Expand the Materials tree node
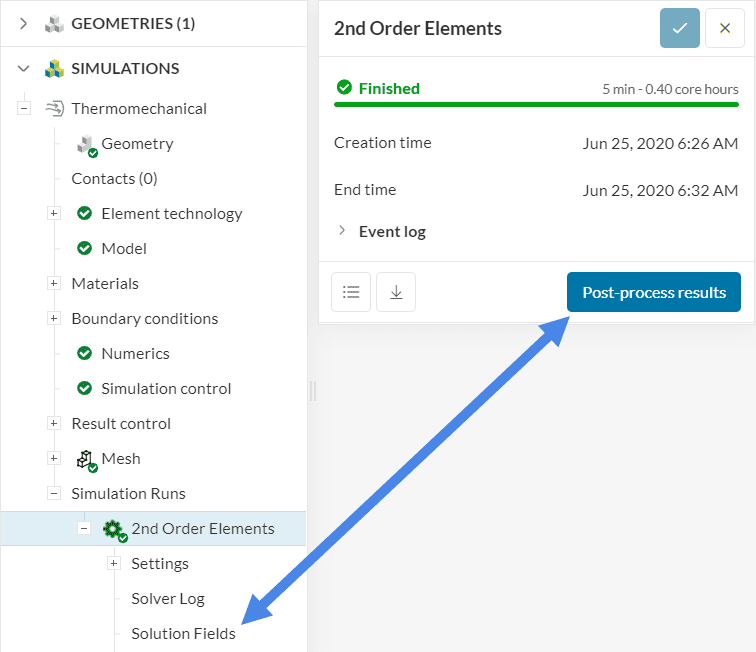This screenshot has width=756, height=652. pyautogui.click(x=54, y=284)
